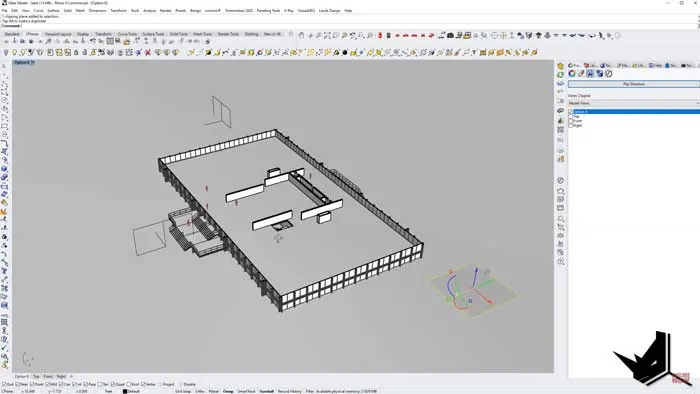Toggle the Near osnap checkbox
Viewport: 700px width, 394px height.
tap(18, 384)
